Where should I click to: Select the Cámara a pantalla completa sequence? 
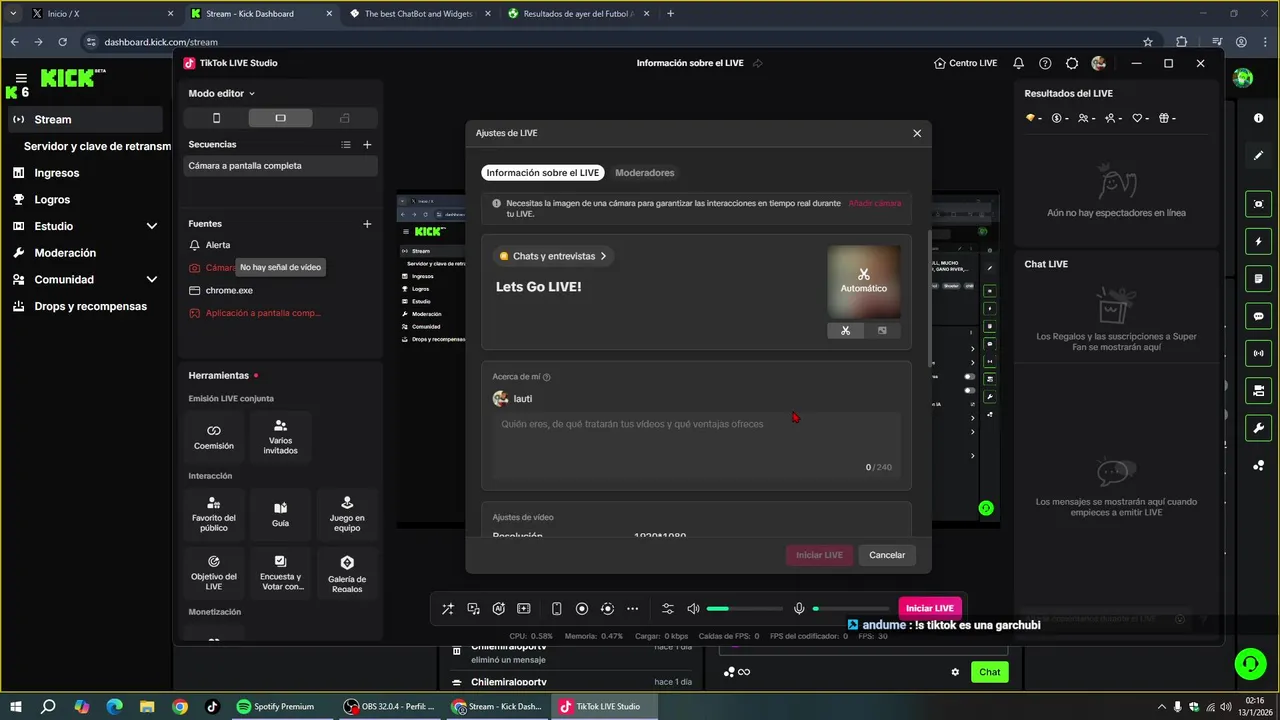click(281, 166)
